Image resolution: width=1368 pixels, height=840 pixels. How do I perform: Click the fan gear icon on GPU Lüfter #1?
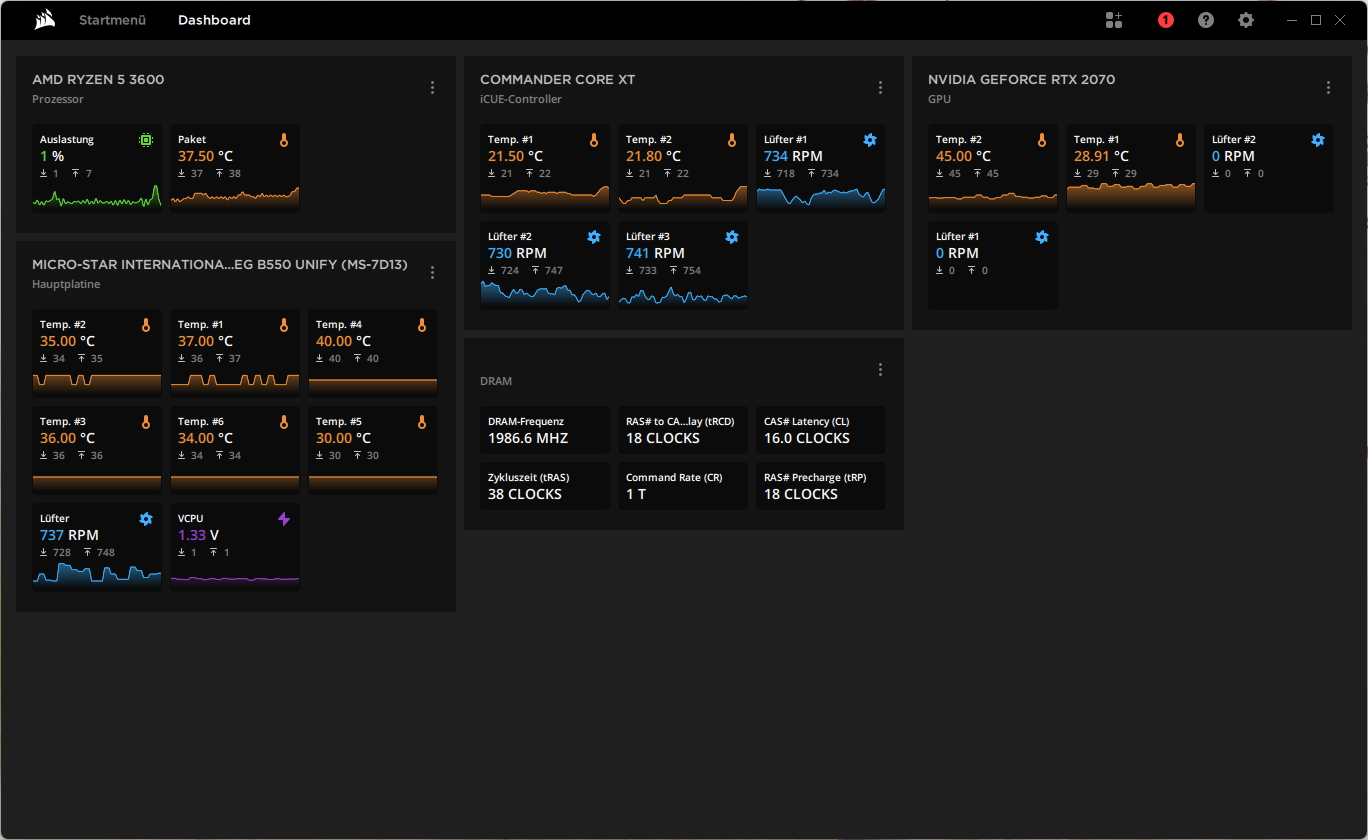pyautogui.click(x=1042, y=237)
